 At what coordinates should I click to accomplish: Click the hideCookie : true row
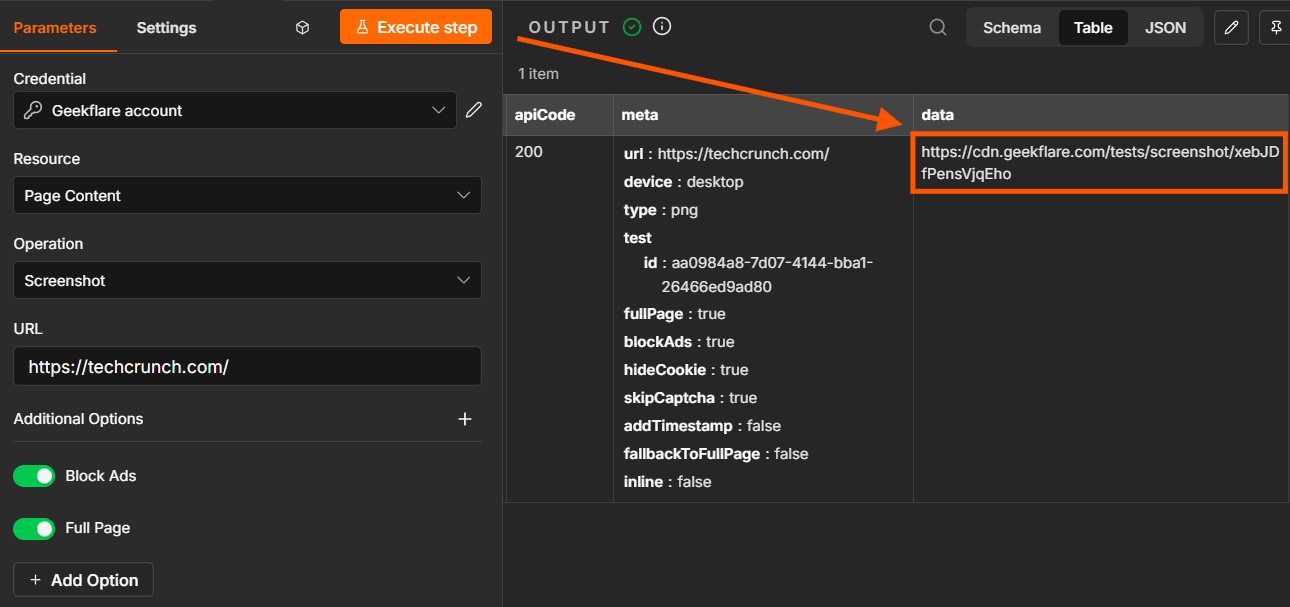click(x=686, y=370)
